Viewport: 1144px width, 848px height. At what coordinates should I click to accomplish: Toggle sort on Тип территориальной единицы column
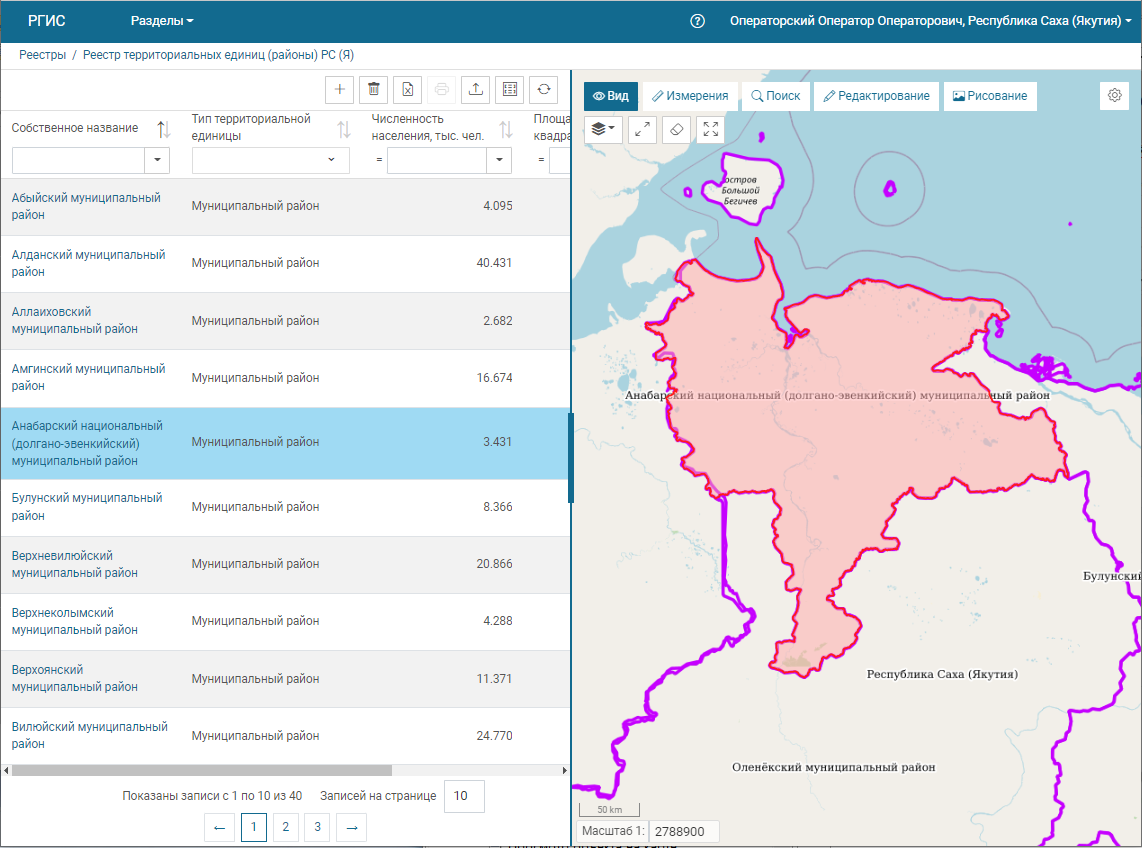pos(344,129)
